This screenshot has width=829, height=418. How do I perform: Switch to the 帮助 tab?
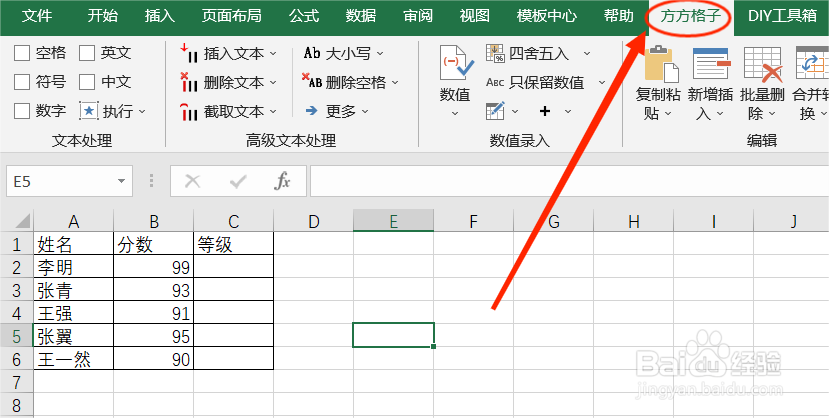(x=619, y=16)
